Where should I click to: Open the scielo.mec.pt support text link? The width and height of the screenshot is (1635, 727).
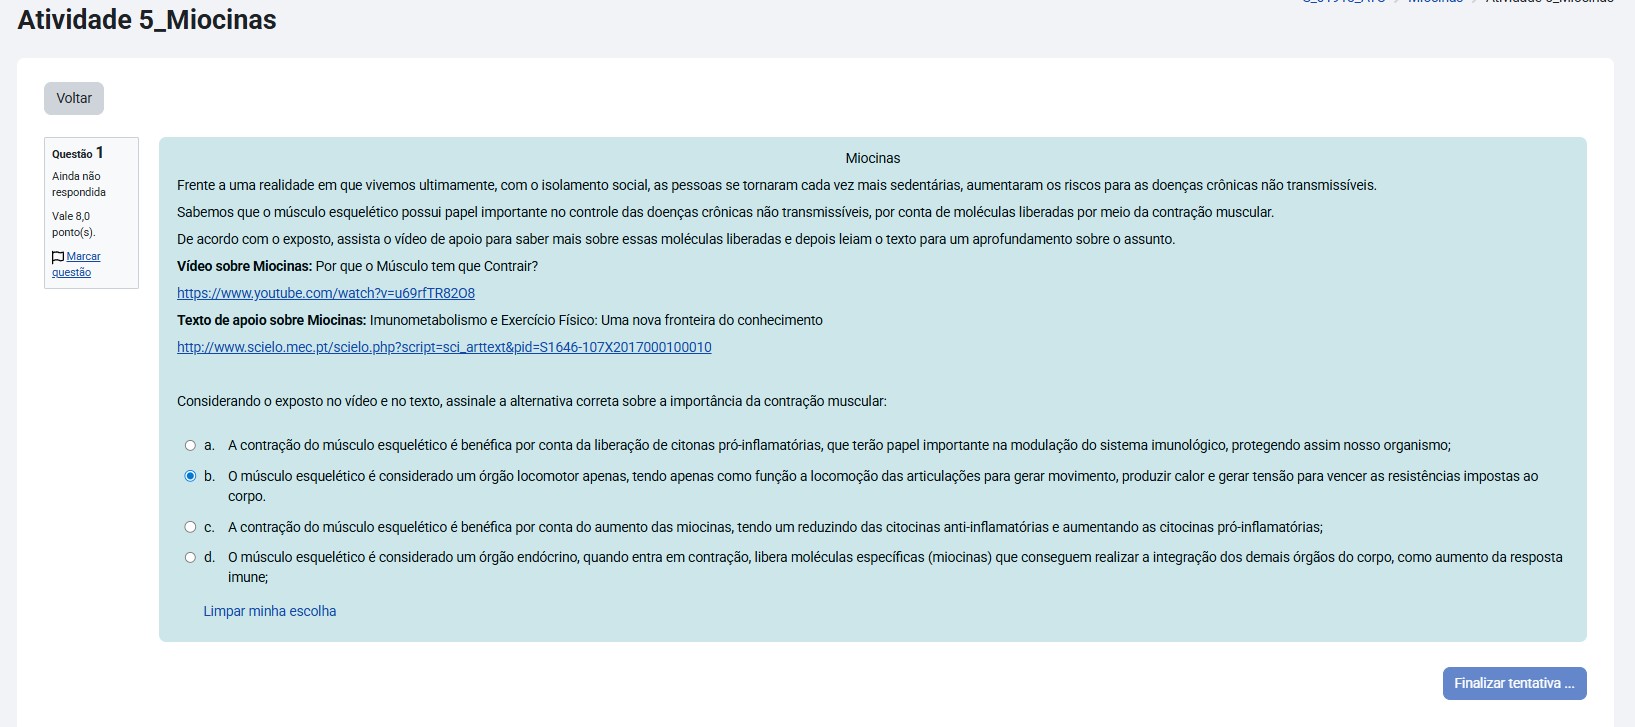point(444,347)
